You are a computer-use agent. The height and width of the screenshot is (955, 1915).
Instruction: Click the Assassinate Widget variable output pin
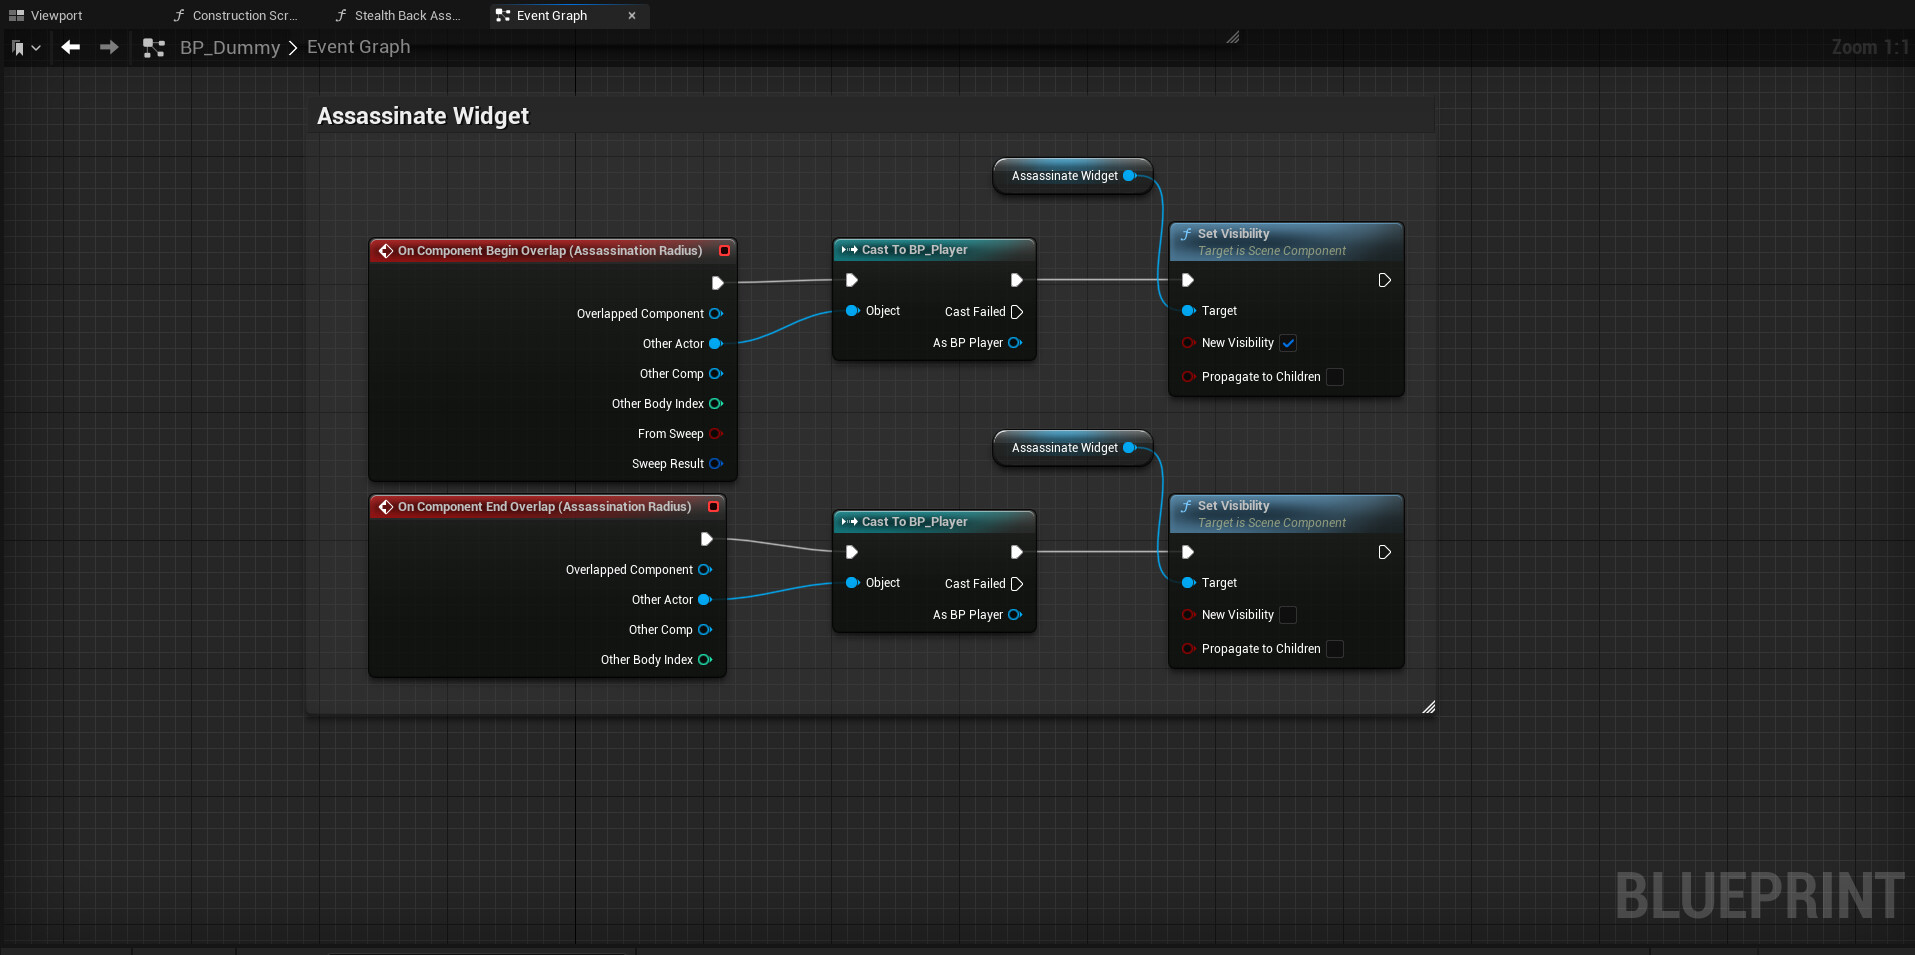[1129, 176]
